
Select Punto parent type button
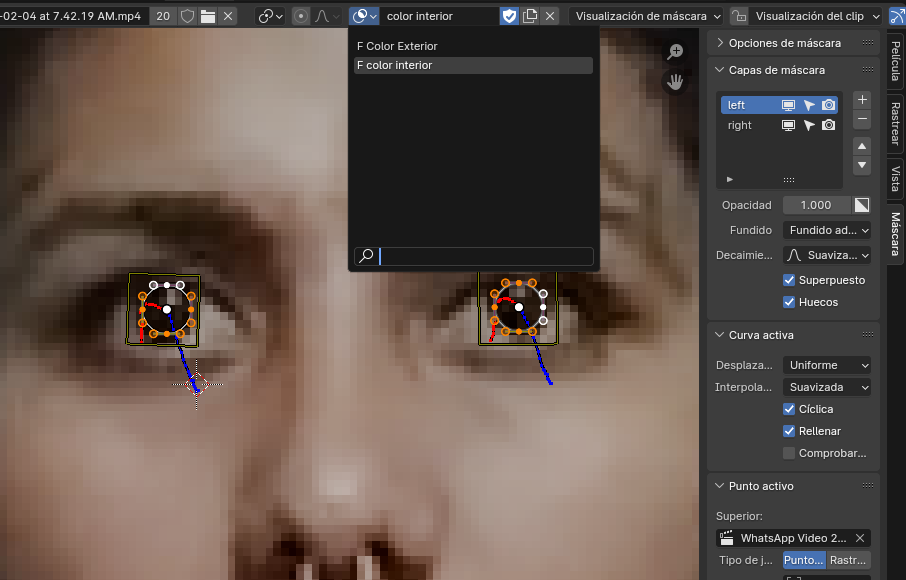click(x=804, y=560)
